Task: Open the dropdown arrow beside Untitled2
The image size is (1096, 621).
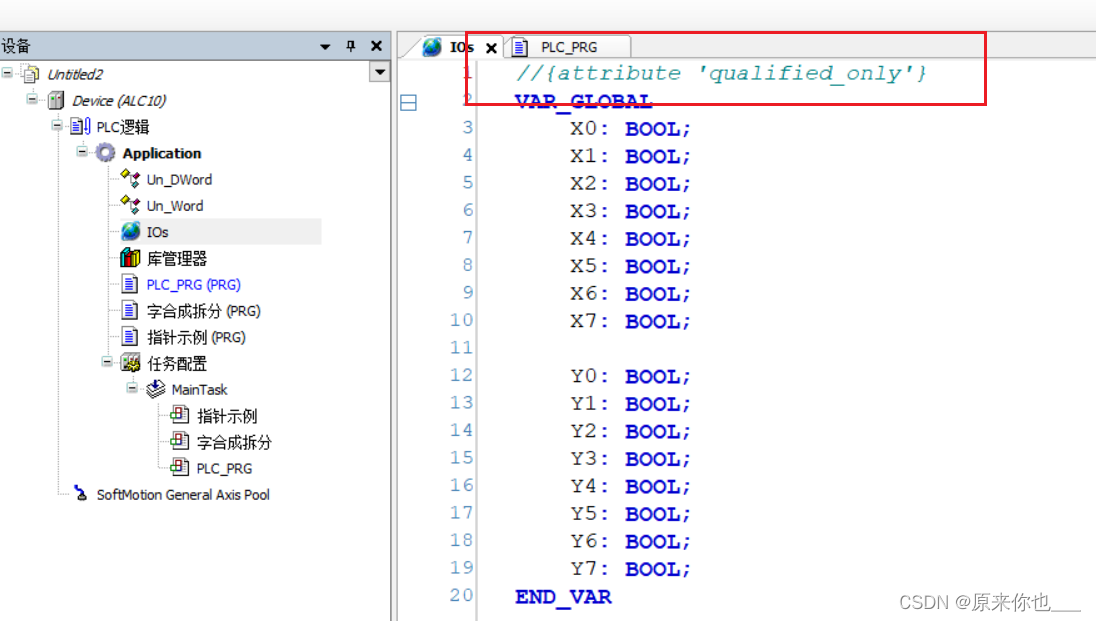Action: pos(379,72)
